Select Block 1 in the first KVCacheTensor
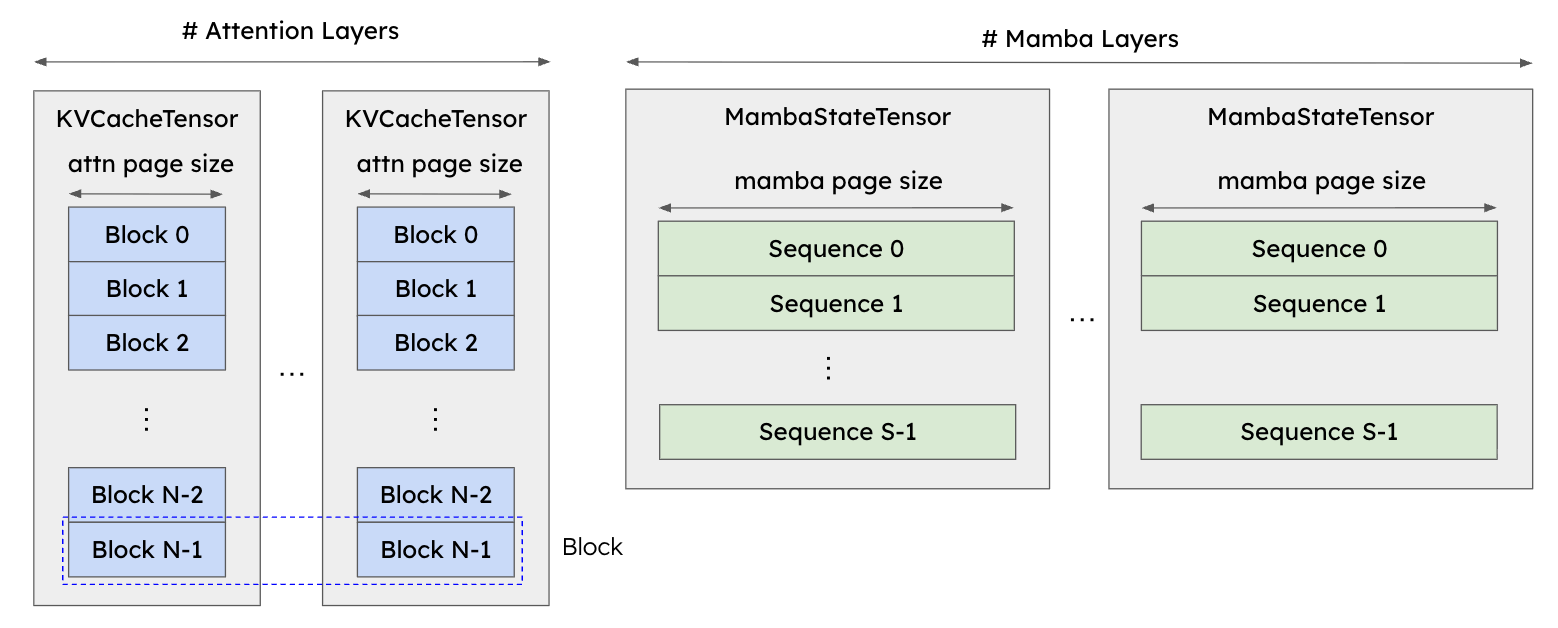The image size is (1558, 628). [147, 289]
